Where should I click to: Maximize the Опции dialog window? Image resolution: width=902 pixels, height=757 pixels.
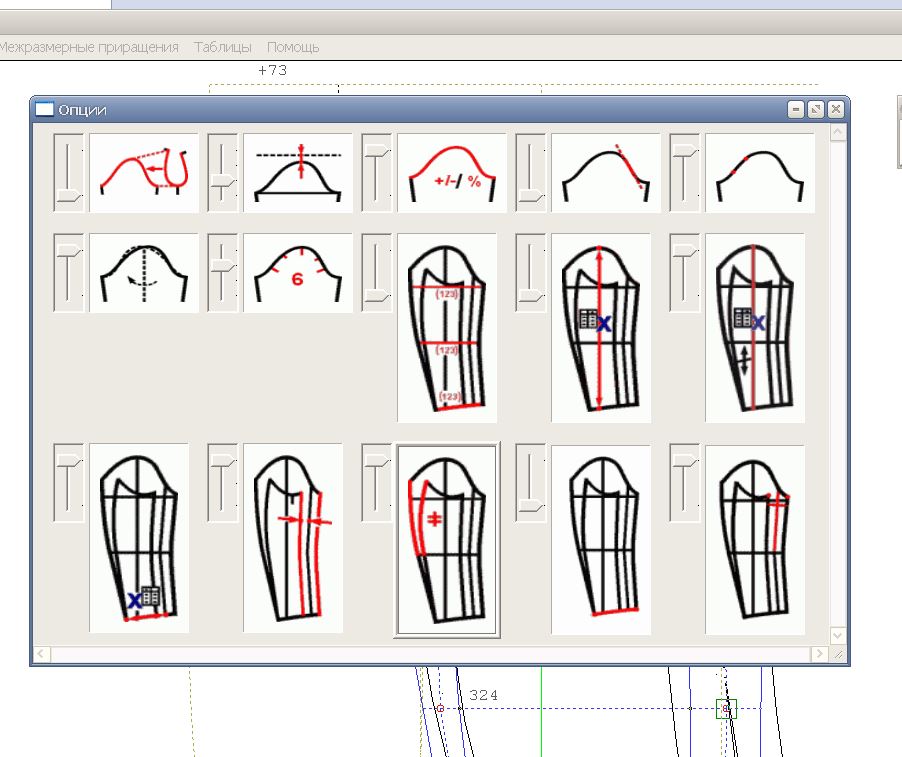pyautogui.click(x=816, y=110)
